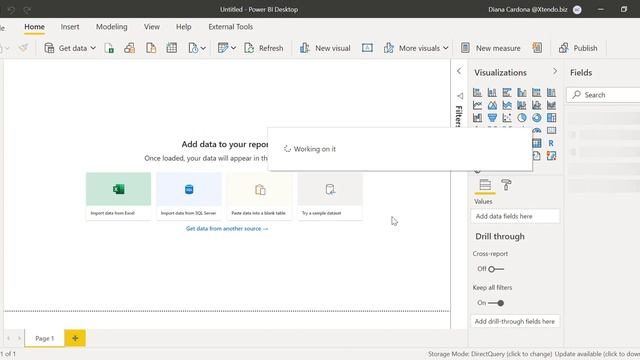Click the Publish button
Screen dimensions: 640x360
pyautogui.click(x=578, y=48)
